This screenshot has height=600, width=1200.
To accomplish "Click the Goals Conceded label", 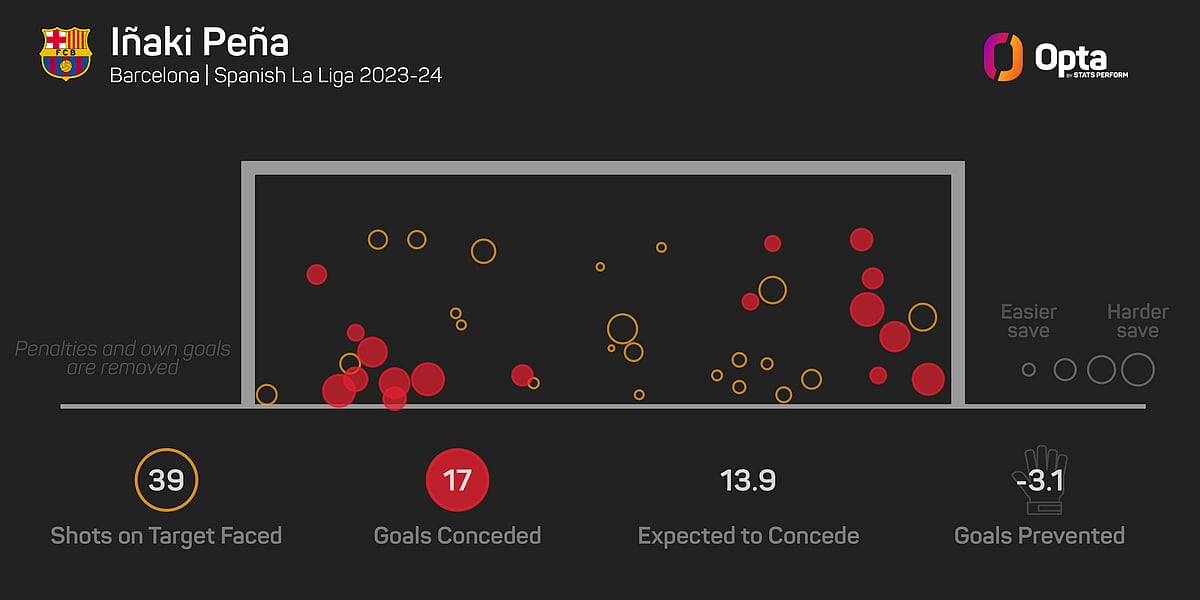I will [457, 536].
